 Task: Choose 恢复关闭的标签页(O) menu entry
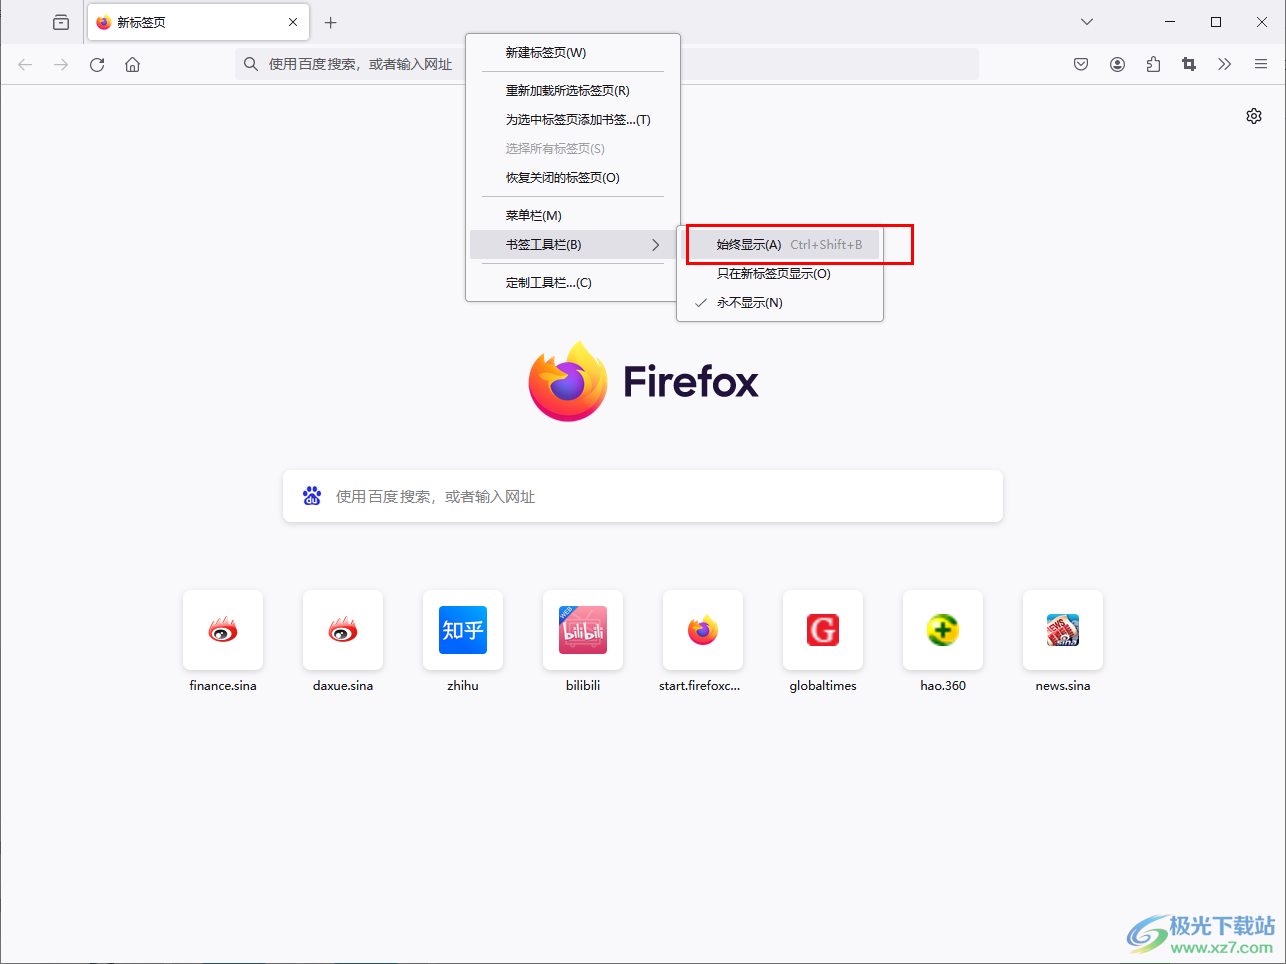tap(573, 178)
